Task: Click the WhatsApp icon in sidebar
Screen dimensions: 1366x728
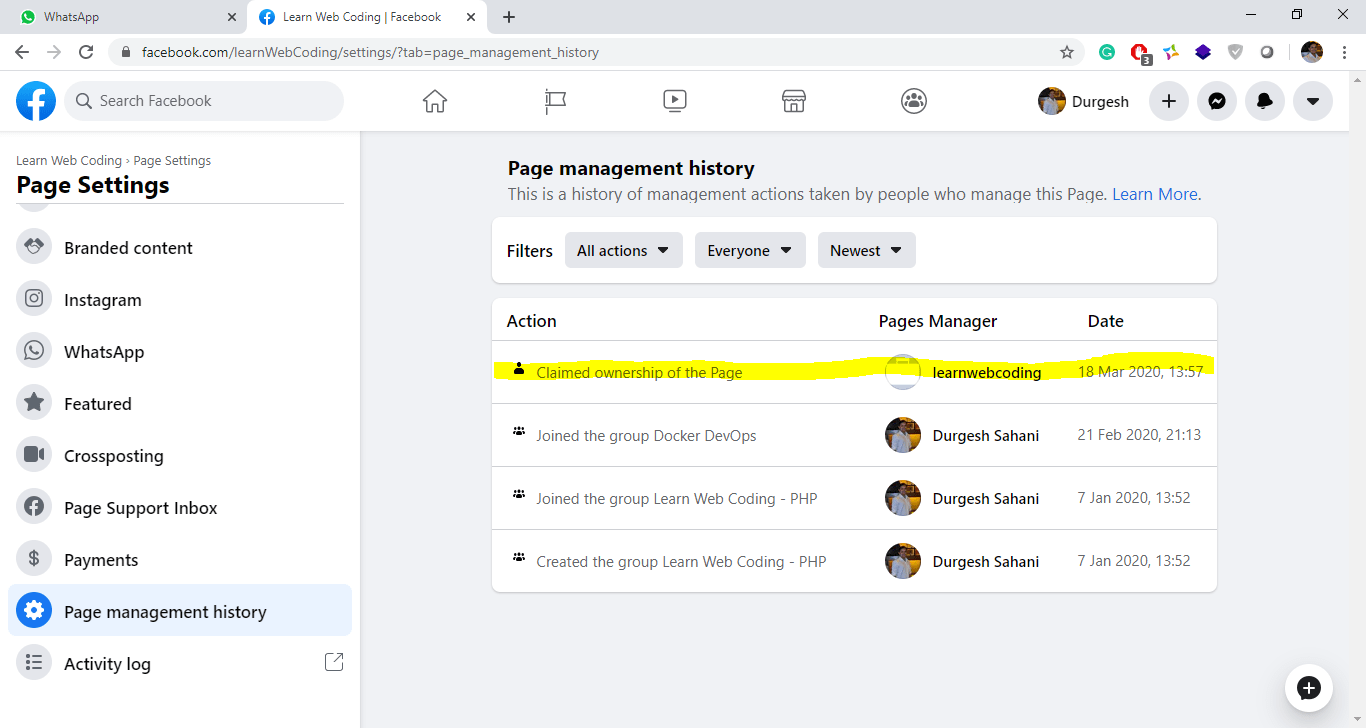Action: tap(34, 350)
